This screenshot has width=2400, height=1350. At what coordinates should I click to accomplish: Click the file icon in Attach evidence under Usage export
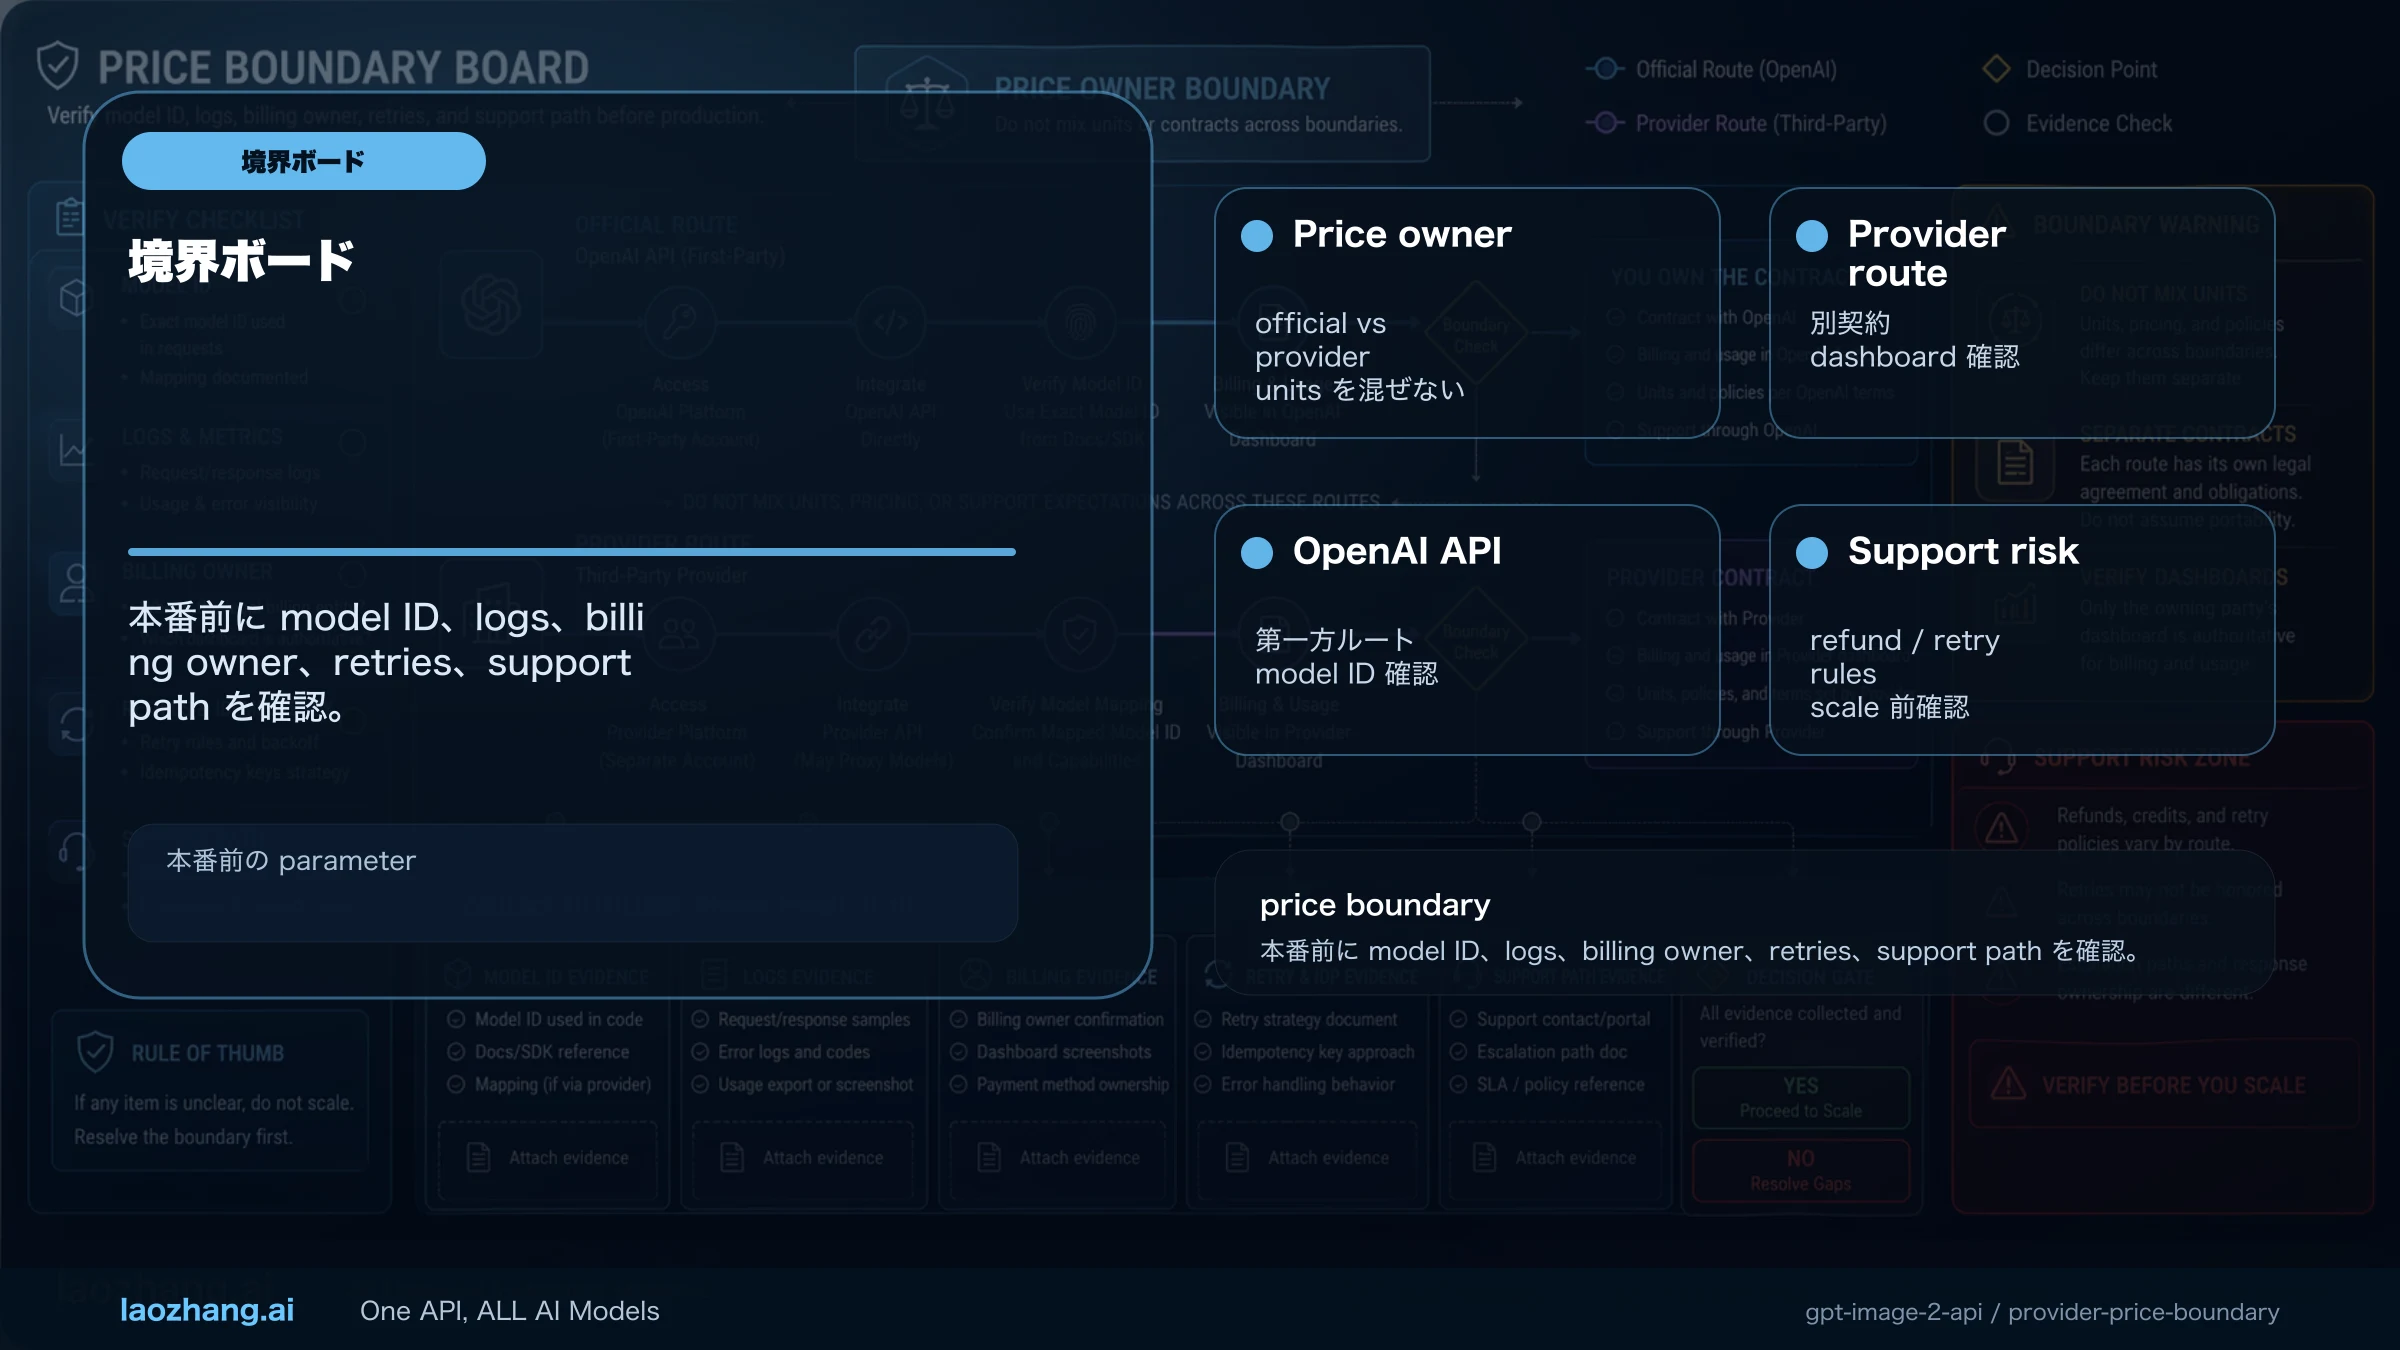pos(733,1157)
